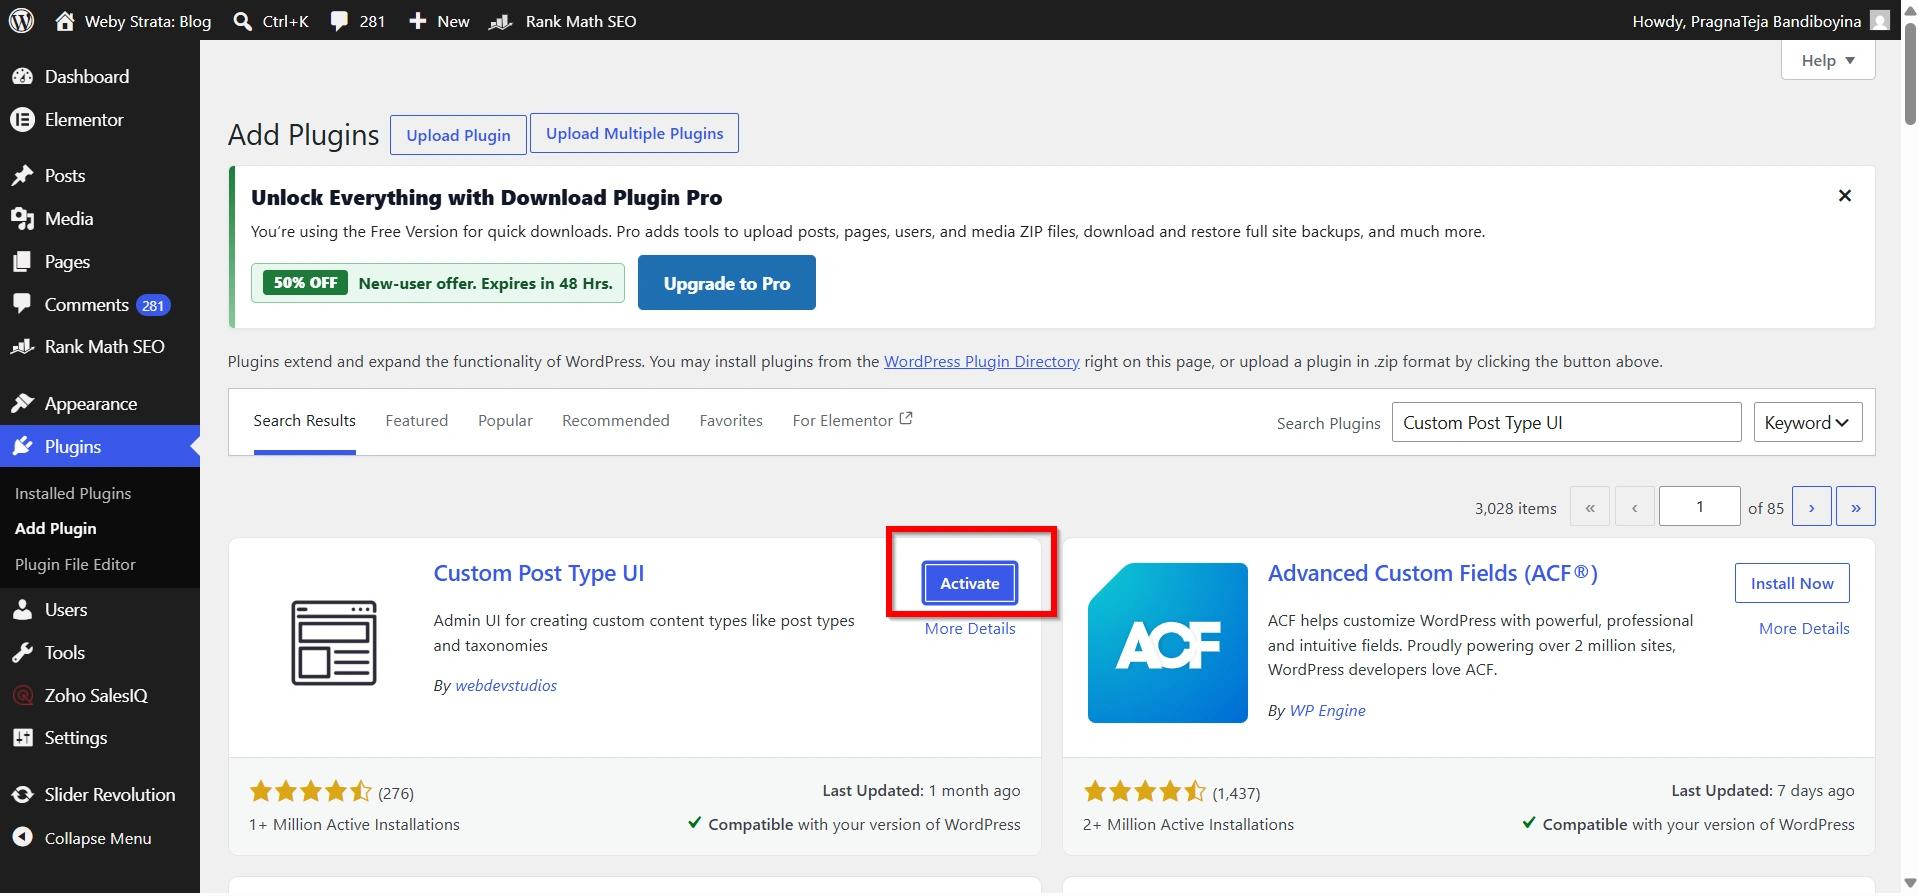Image resolution: width=1918 pixels, height=896 pixels.
Task: Open the Custom Post Type UI title link
Action: click(539, 574)
